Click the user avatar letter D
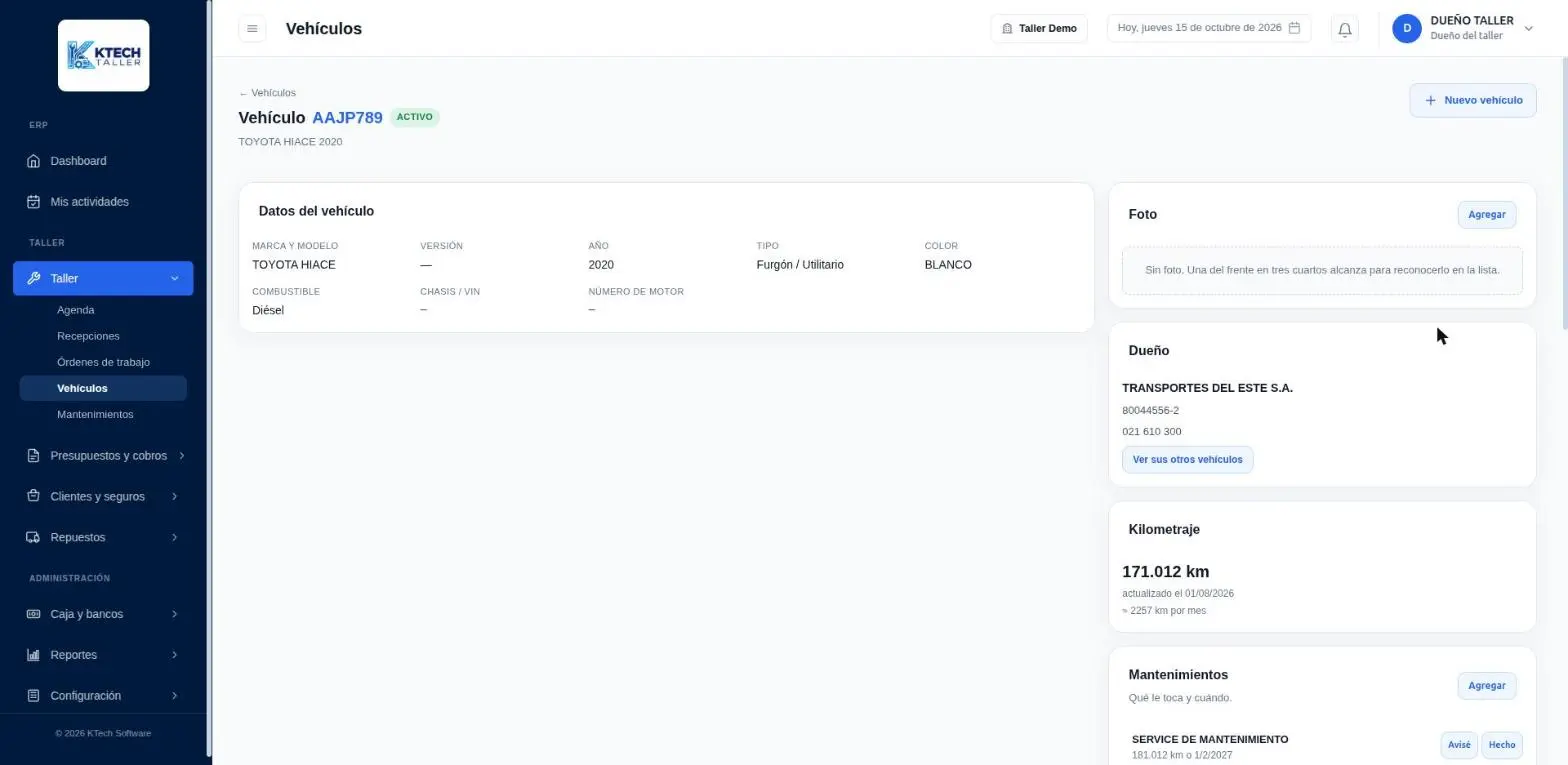This screenshot has height=765, width=1568. pyautogui.click(x=1407, y=28)
